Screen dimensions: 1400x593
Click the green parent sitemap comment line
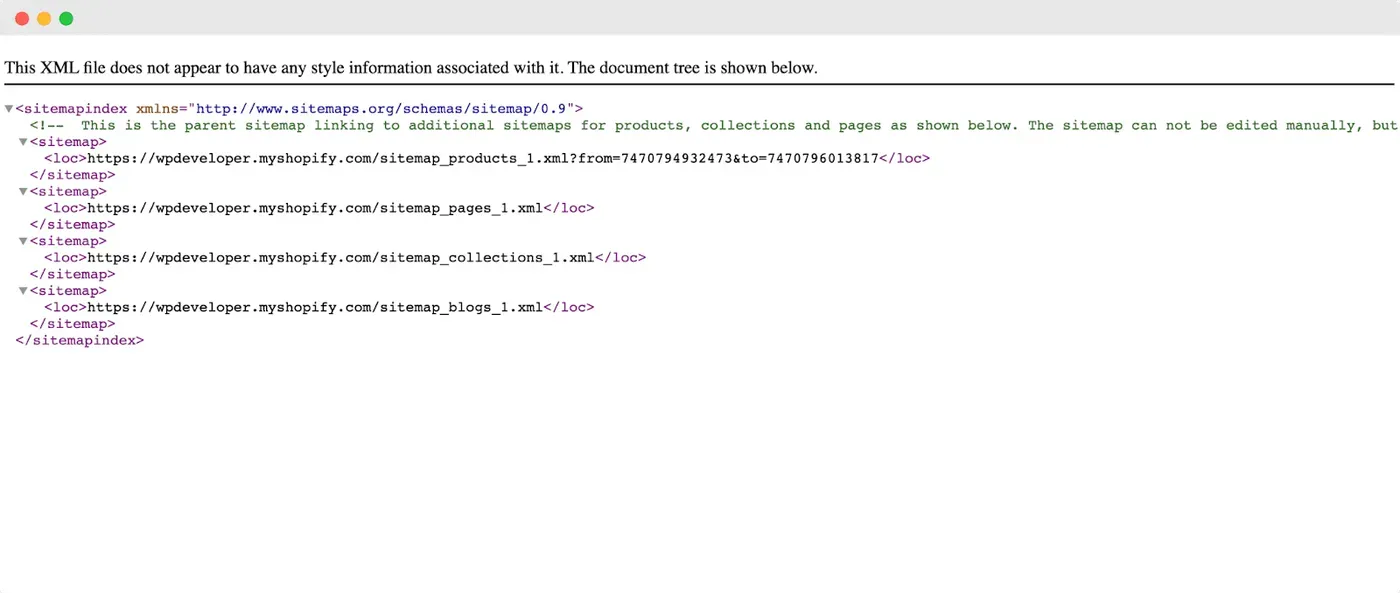coord(714,125)
